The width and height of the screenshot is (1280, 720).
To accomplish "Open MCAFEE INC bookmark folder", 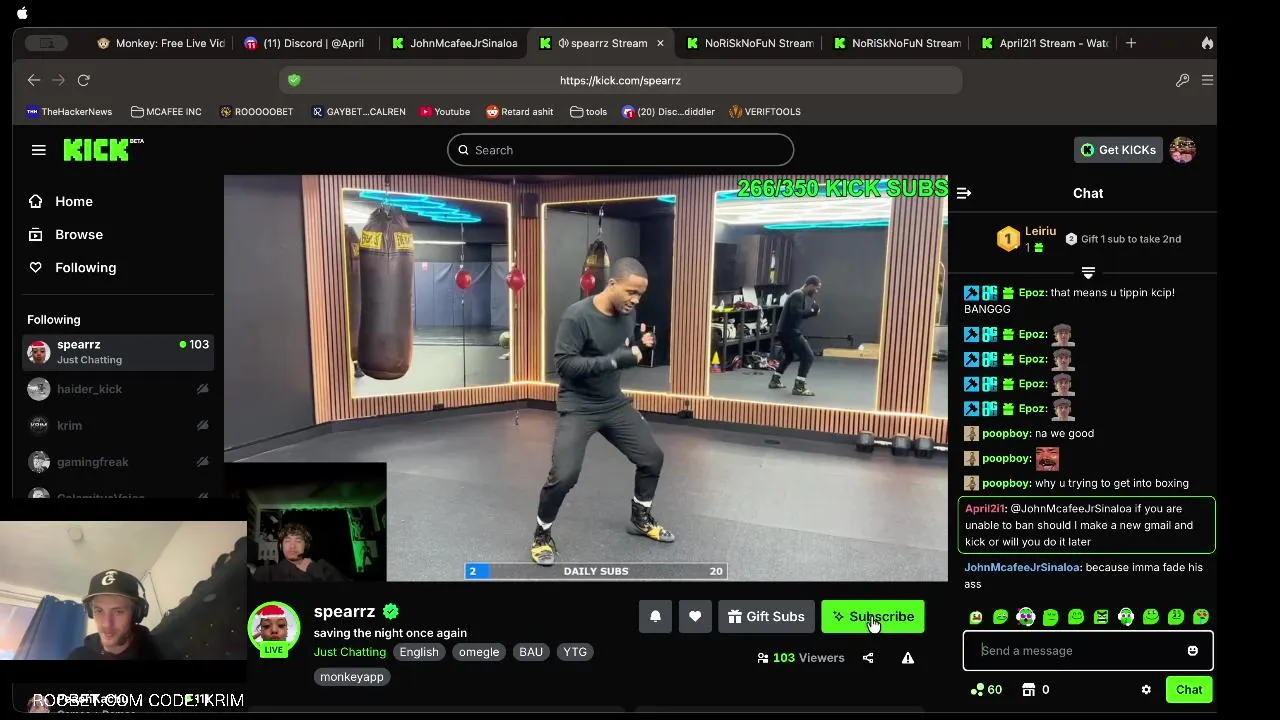I will 166,112.
